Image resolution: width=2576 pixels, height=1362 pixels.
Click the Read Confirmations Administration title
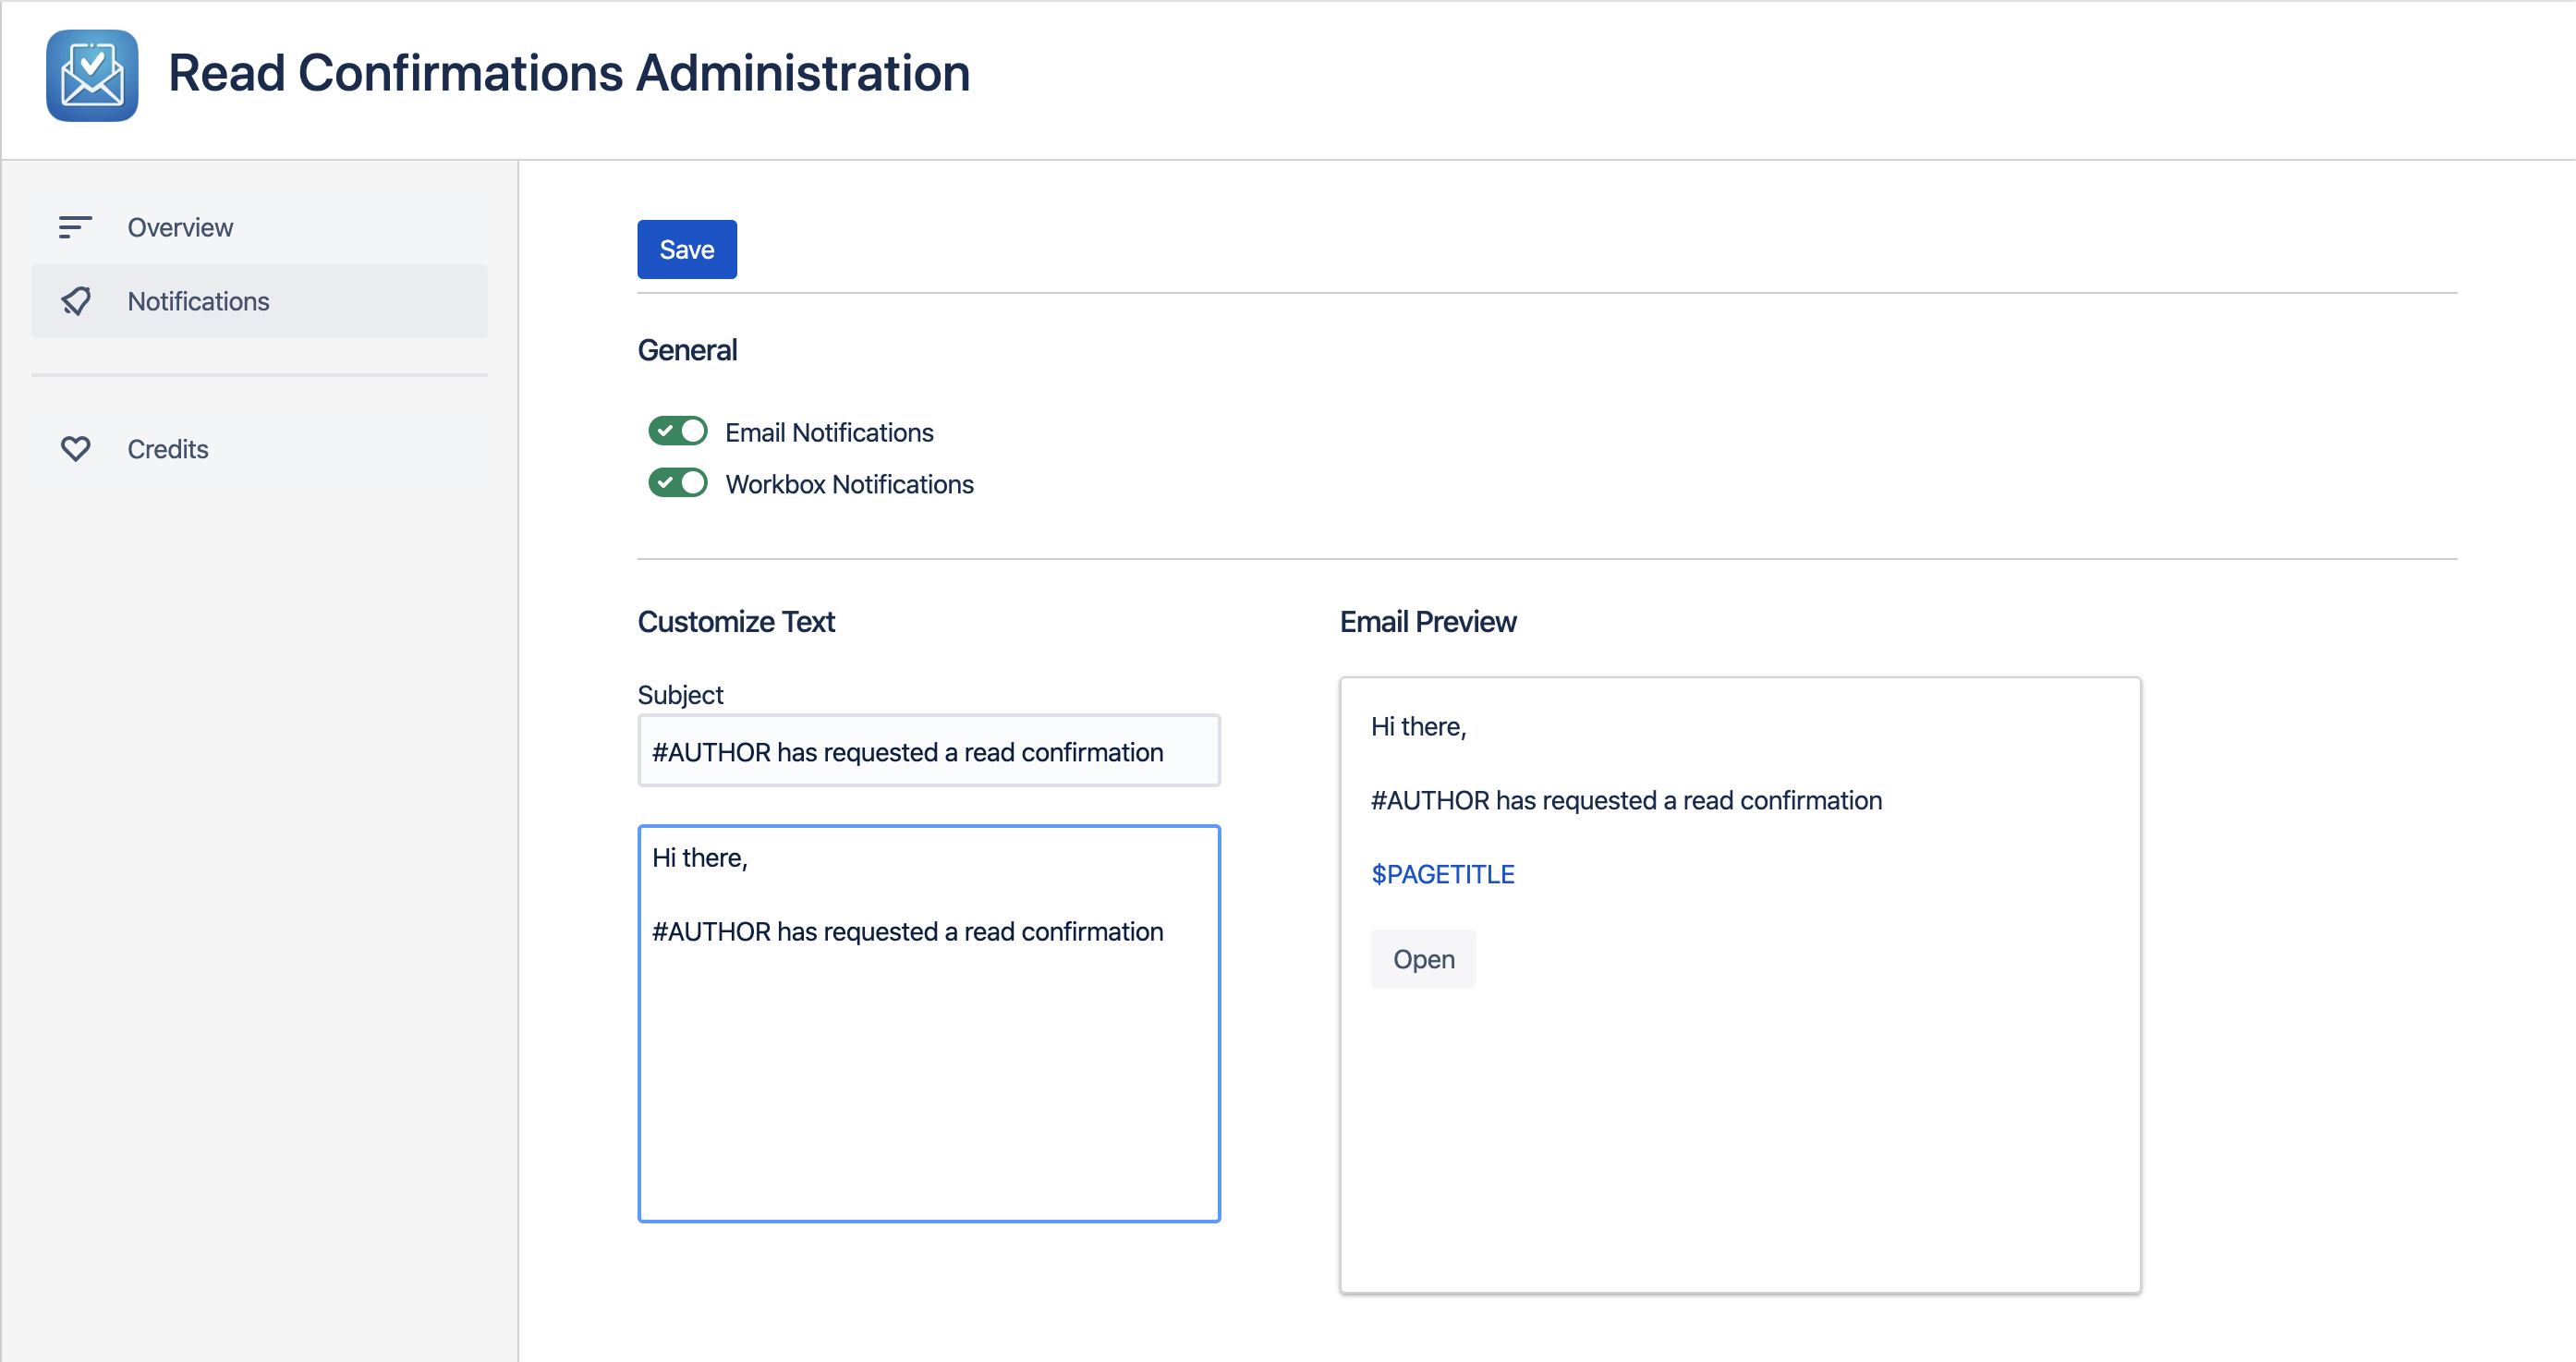click(569, 73)
